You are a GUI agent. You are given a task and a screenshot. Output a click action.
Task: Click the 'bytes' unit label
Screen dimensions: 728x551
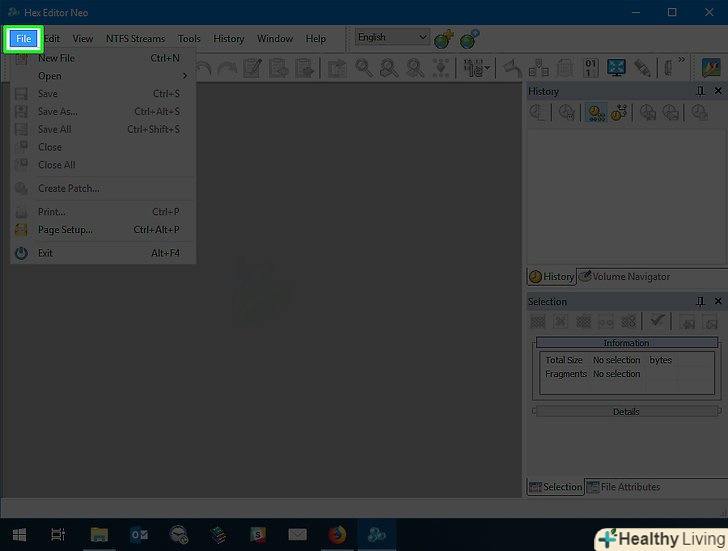tap(660, 360)
